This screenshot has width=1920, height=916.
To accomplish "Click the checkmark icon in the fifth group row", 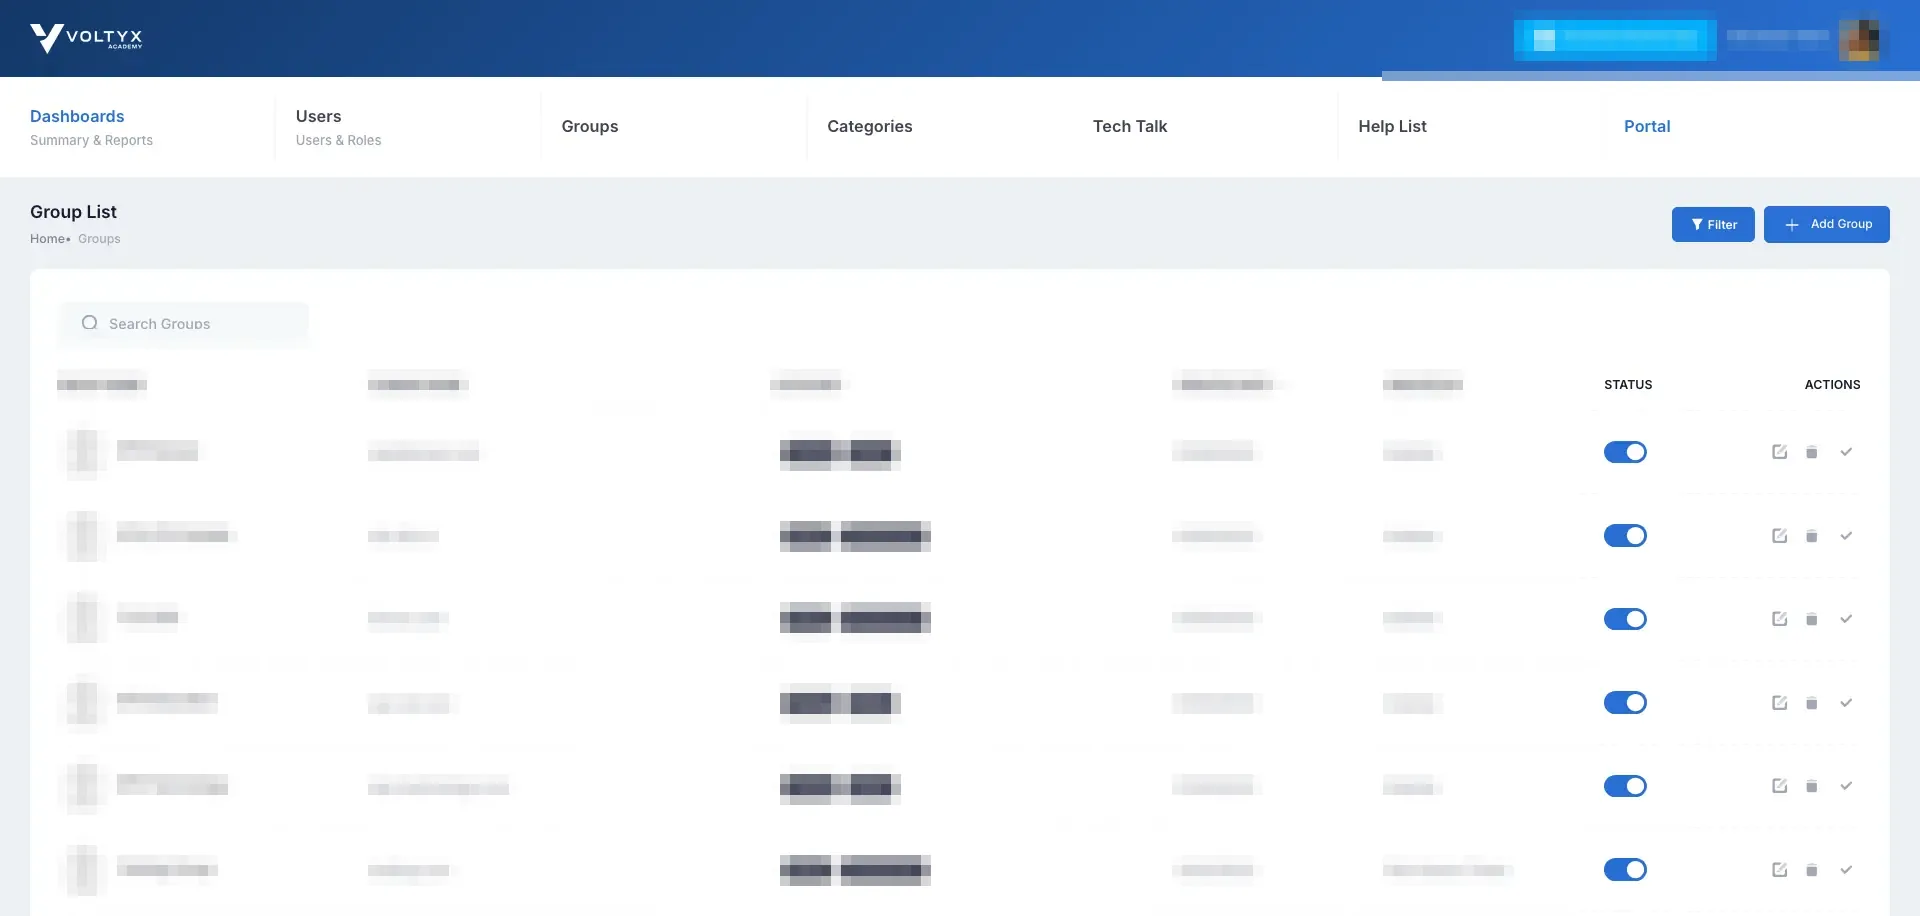I will 1846,786.
